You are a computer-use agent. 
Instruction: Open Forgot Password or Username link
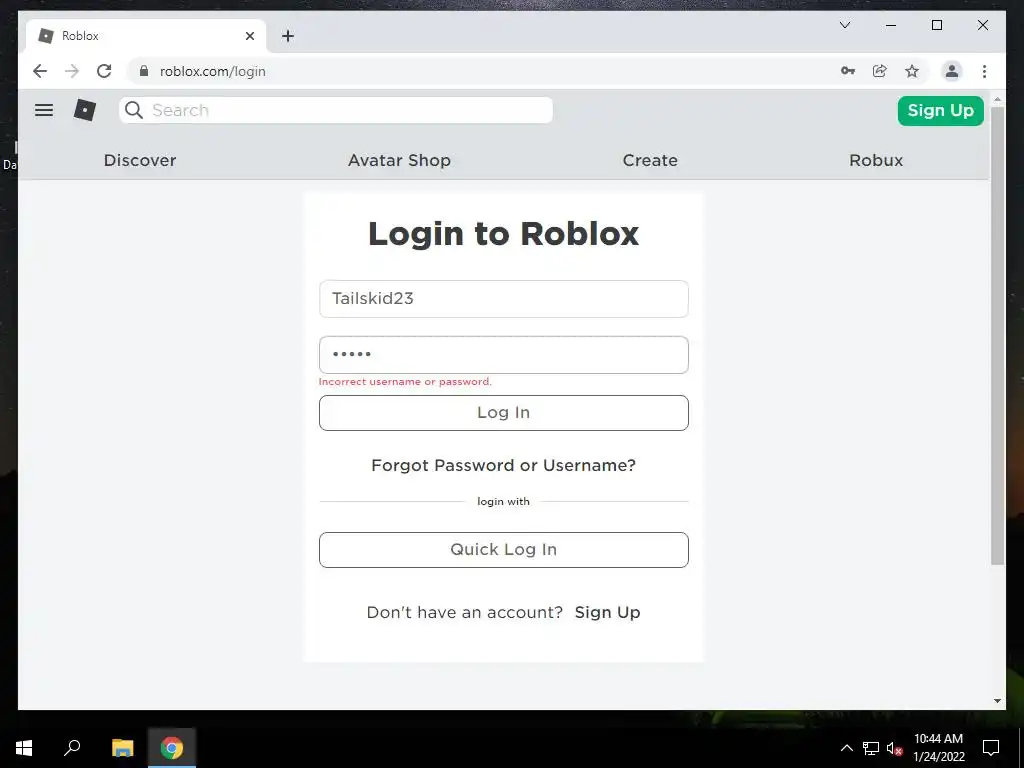(504, 465)
